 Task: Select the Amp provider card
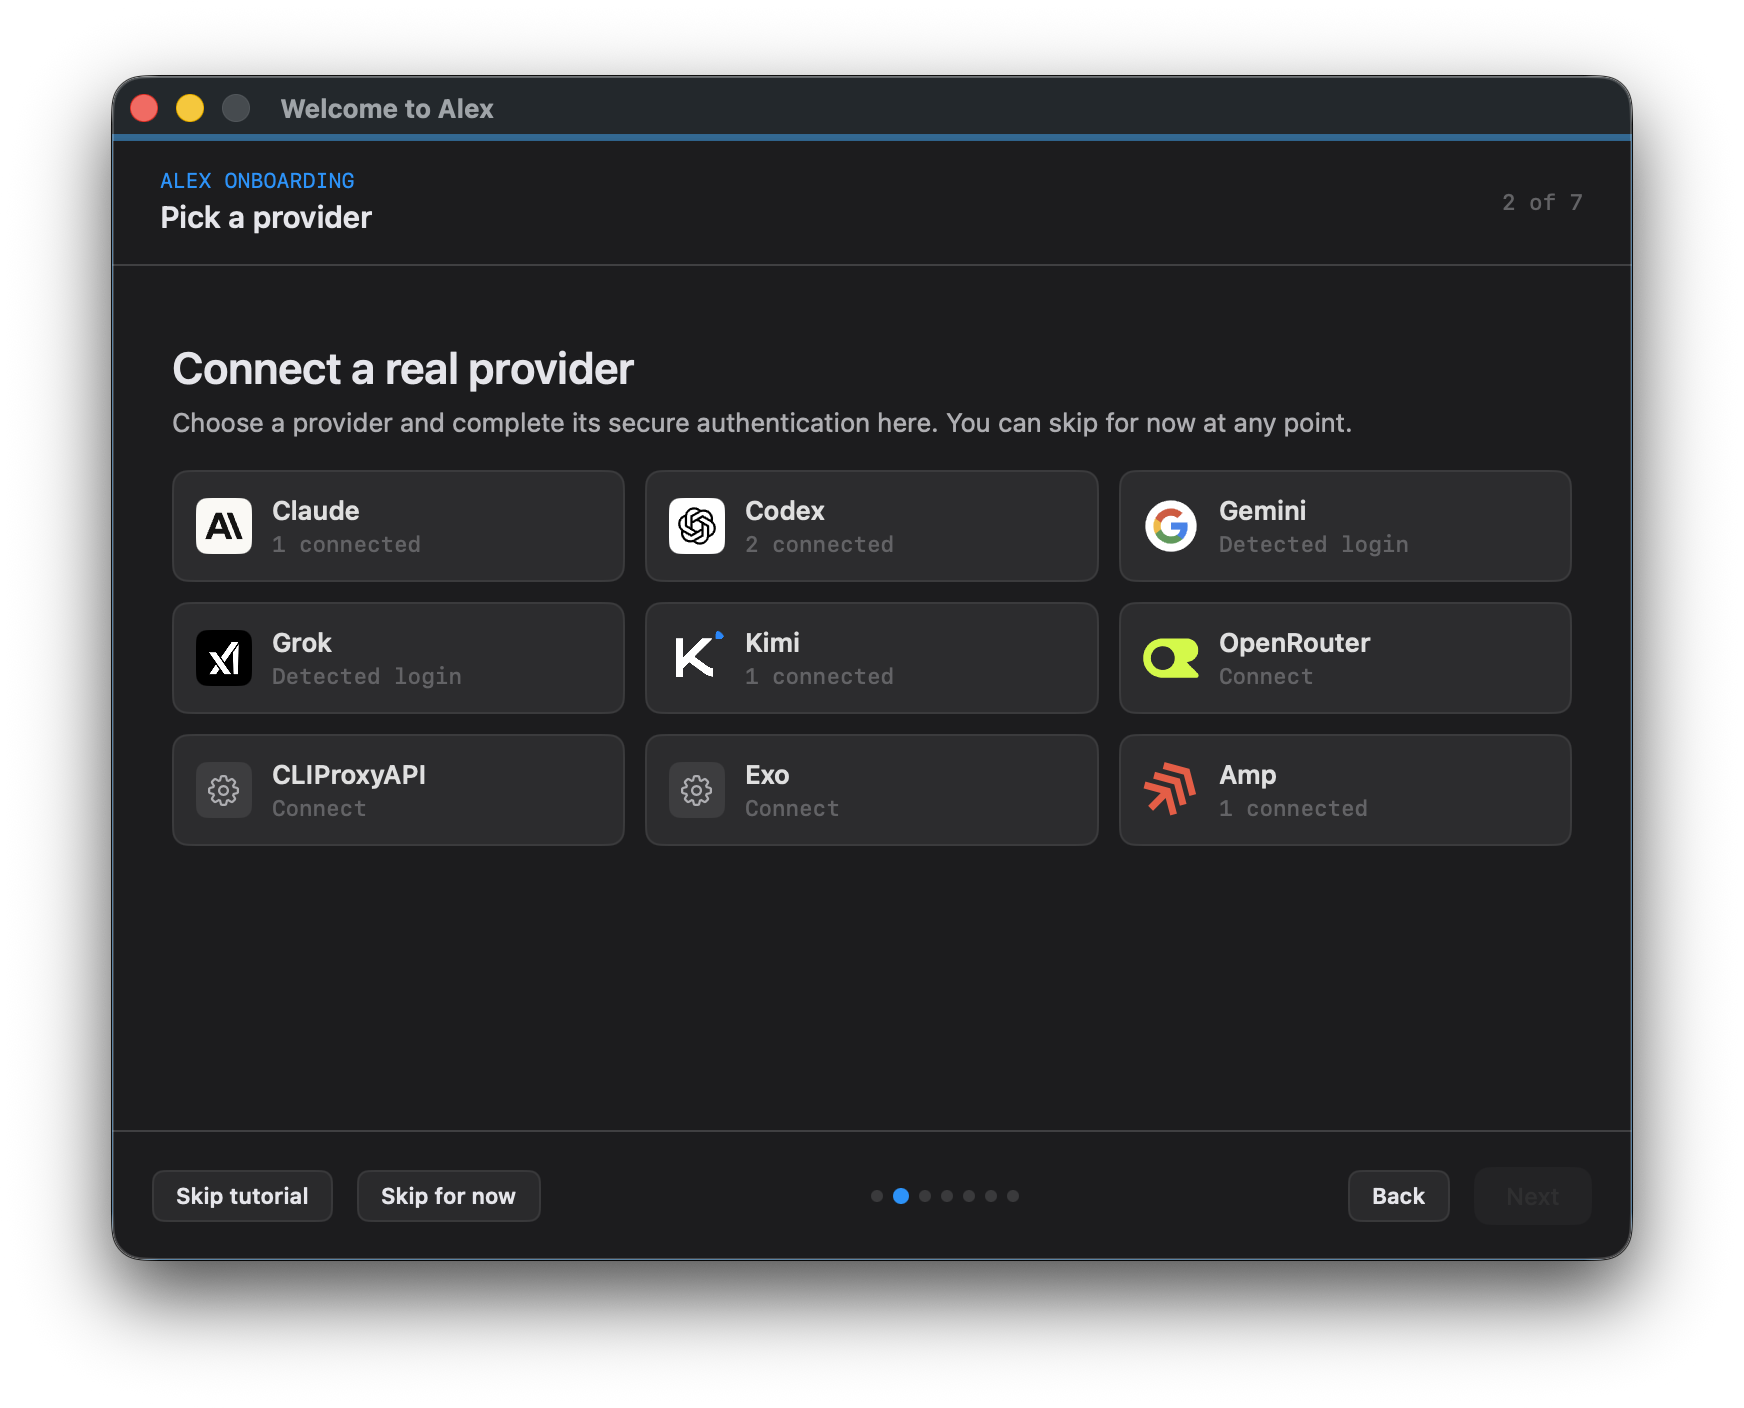click(x=1345, y=790)
